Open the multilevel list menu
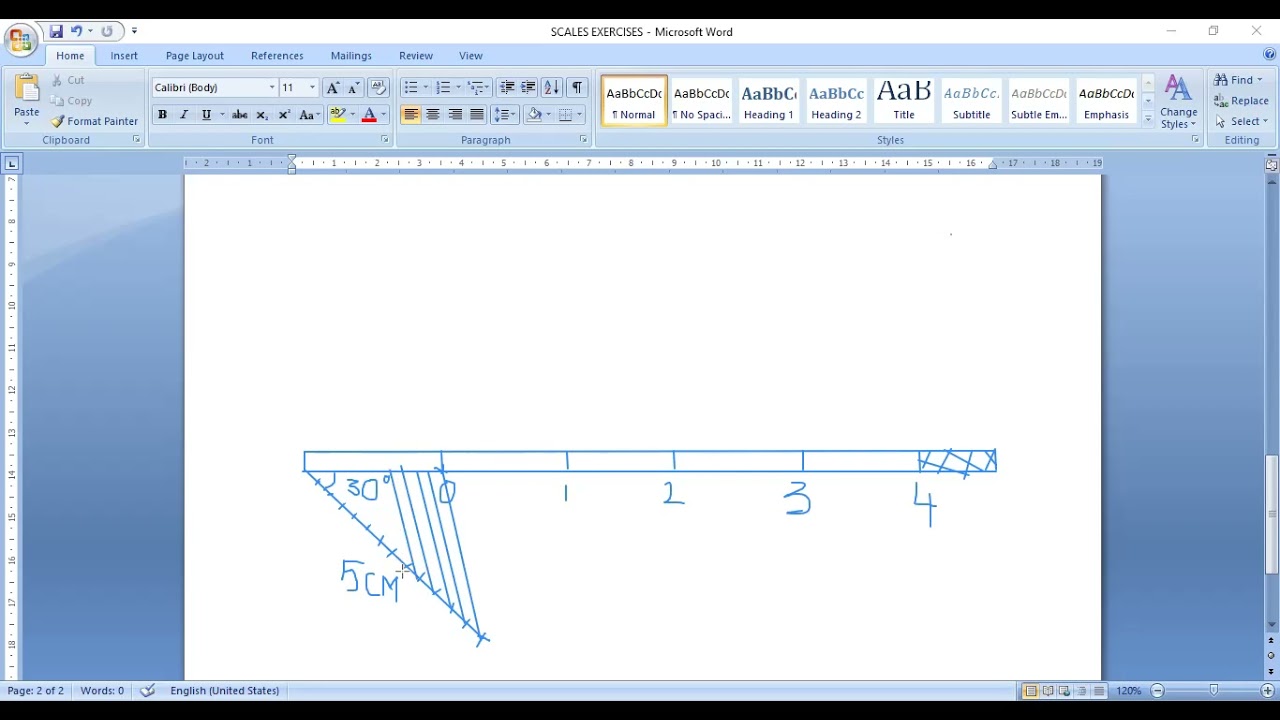Viewport: 1280px width, 720px height. coord(477,88)
